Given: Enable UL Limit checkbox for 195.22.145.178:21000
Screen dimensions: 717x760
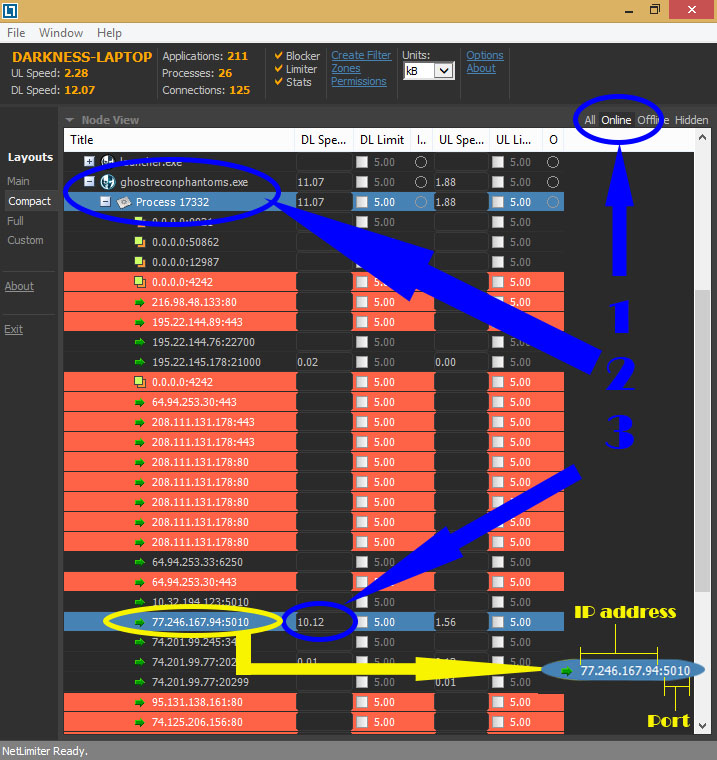Looking at the screenshot, I should (498, 362).
